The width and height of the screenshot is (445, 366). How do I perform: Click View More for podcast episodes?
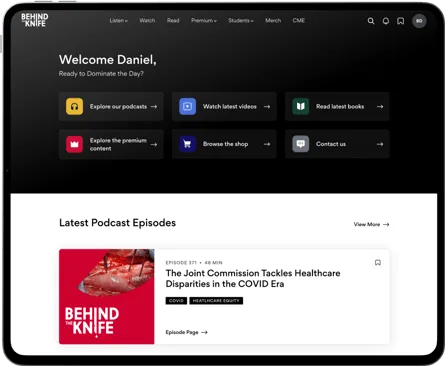coord(371,225)
